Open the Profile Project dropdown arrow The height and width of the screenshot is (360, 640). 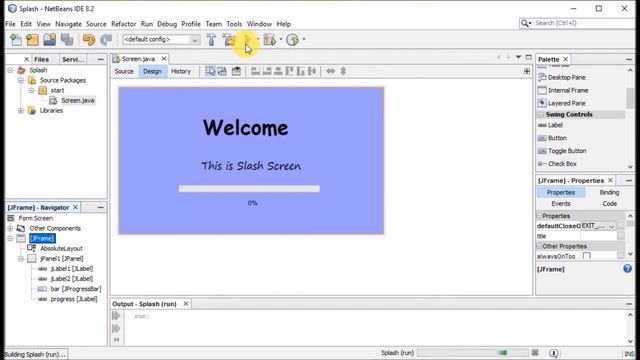point(304,40)
